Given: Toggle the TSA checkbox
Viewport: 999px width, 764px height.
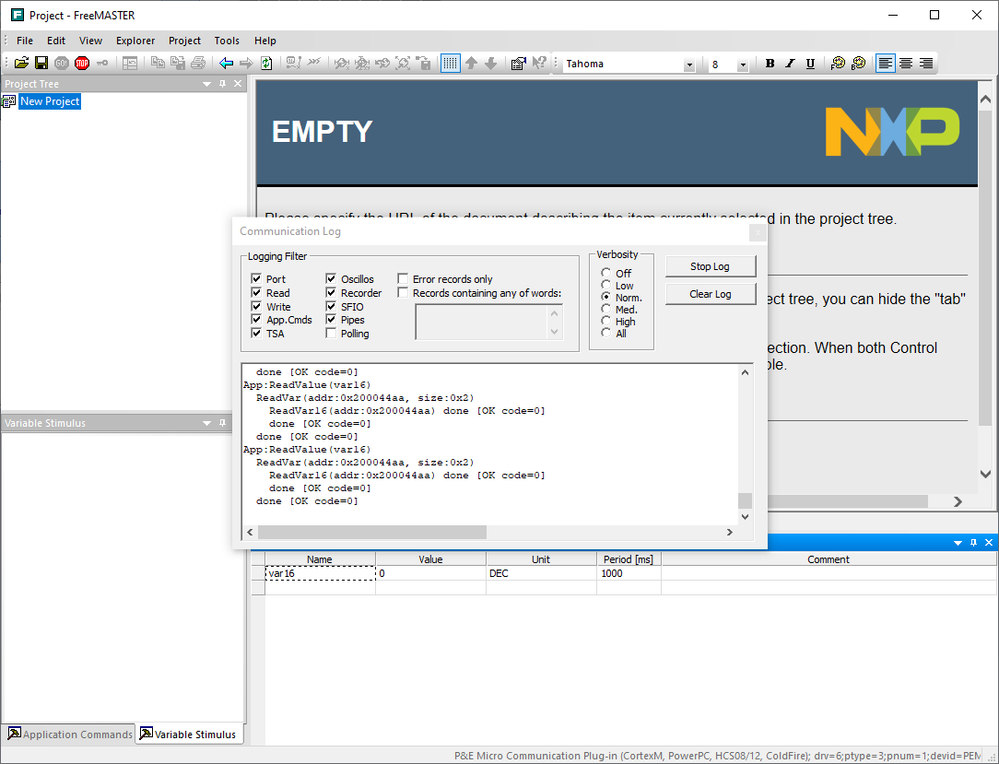Looking at the screenshot, I should pos(256,333).
